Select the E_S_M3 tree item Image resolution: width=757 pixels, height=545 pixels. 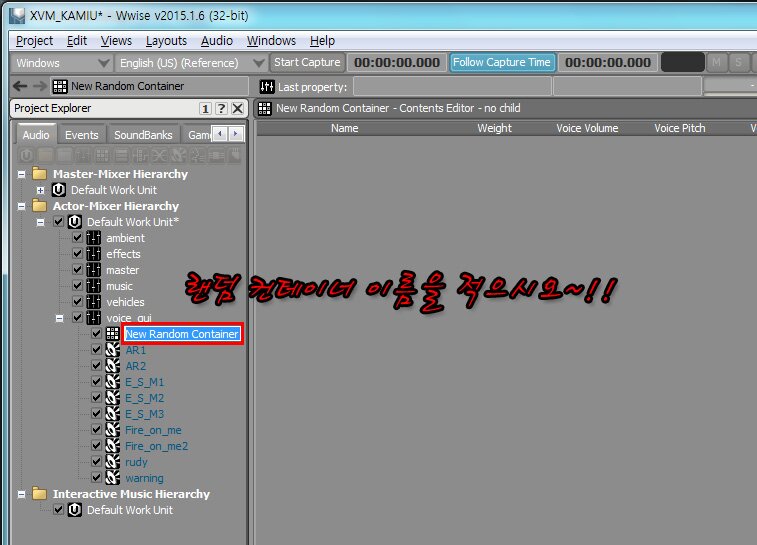pyautogui.click(x=144, y=414)
